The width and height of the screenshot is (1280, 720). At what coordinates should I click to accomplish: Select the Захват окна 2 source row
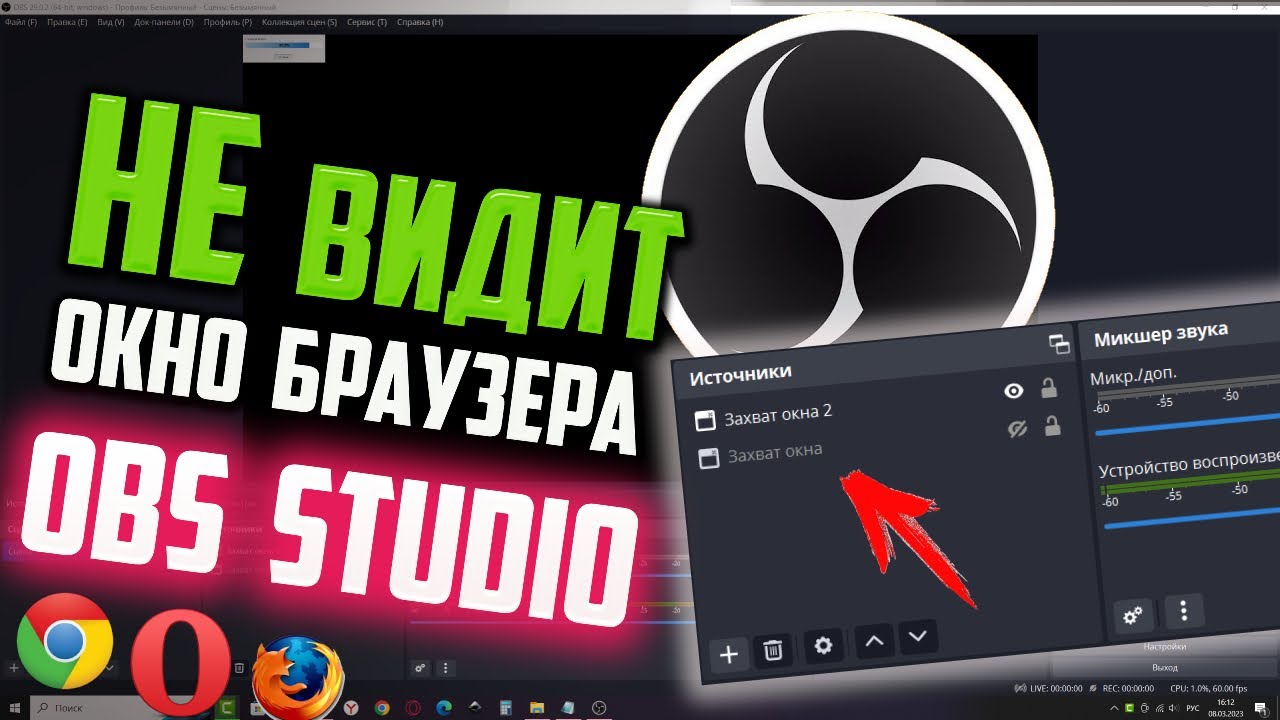point(878,404)
